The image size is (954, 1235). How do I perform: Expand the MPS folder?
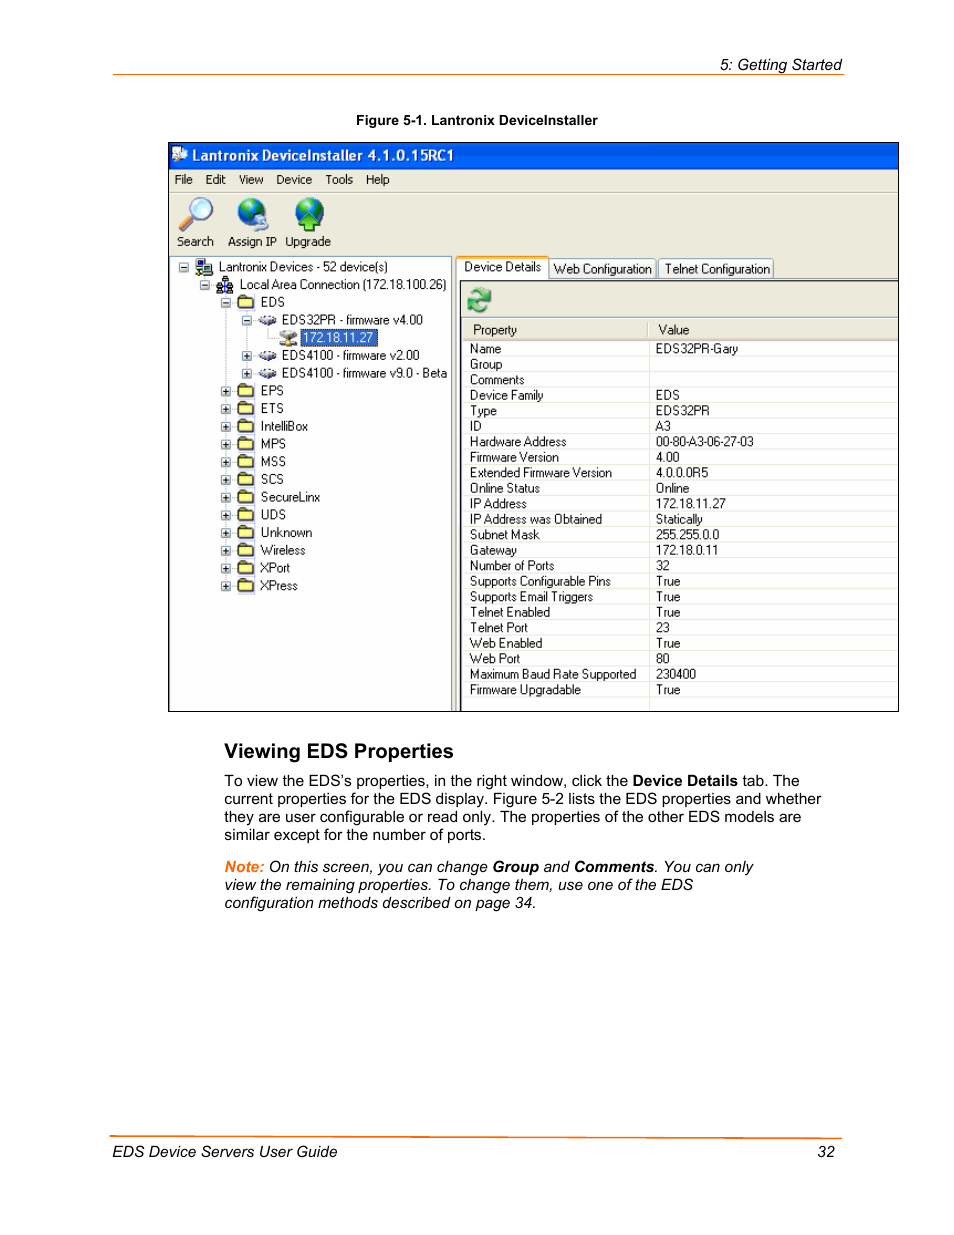[226, 445]
